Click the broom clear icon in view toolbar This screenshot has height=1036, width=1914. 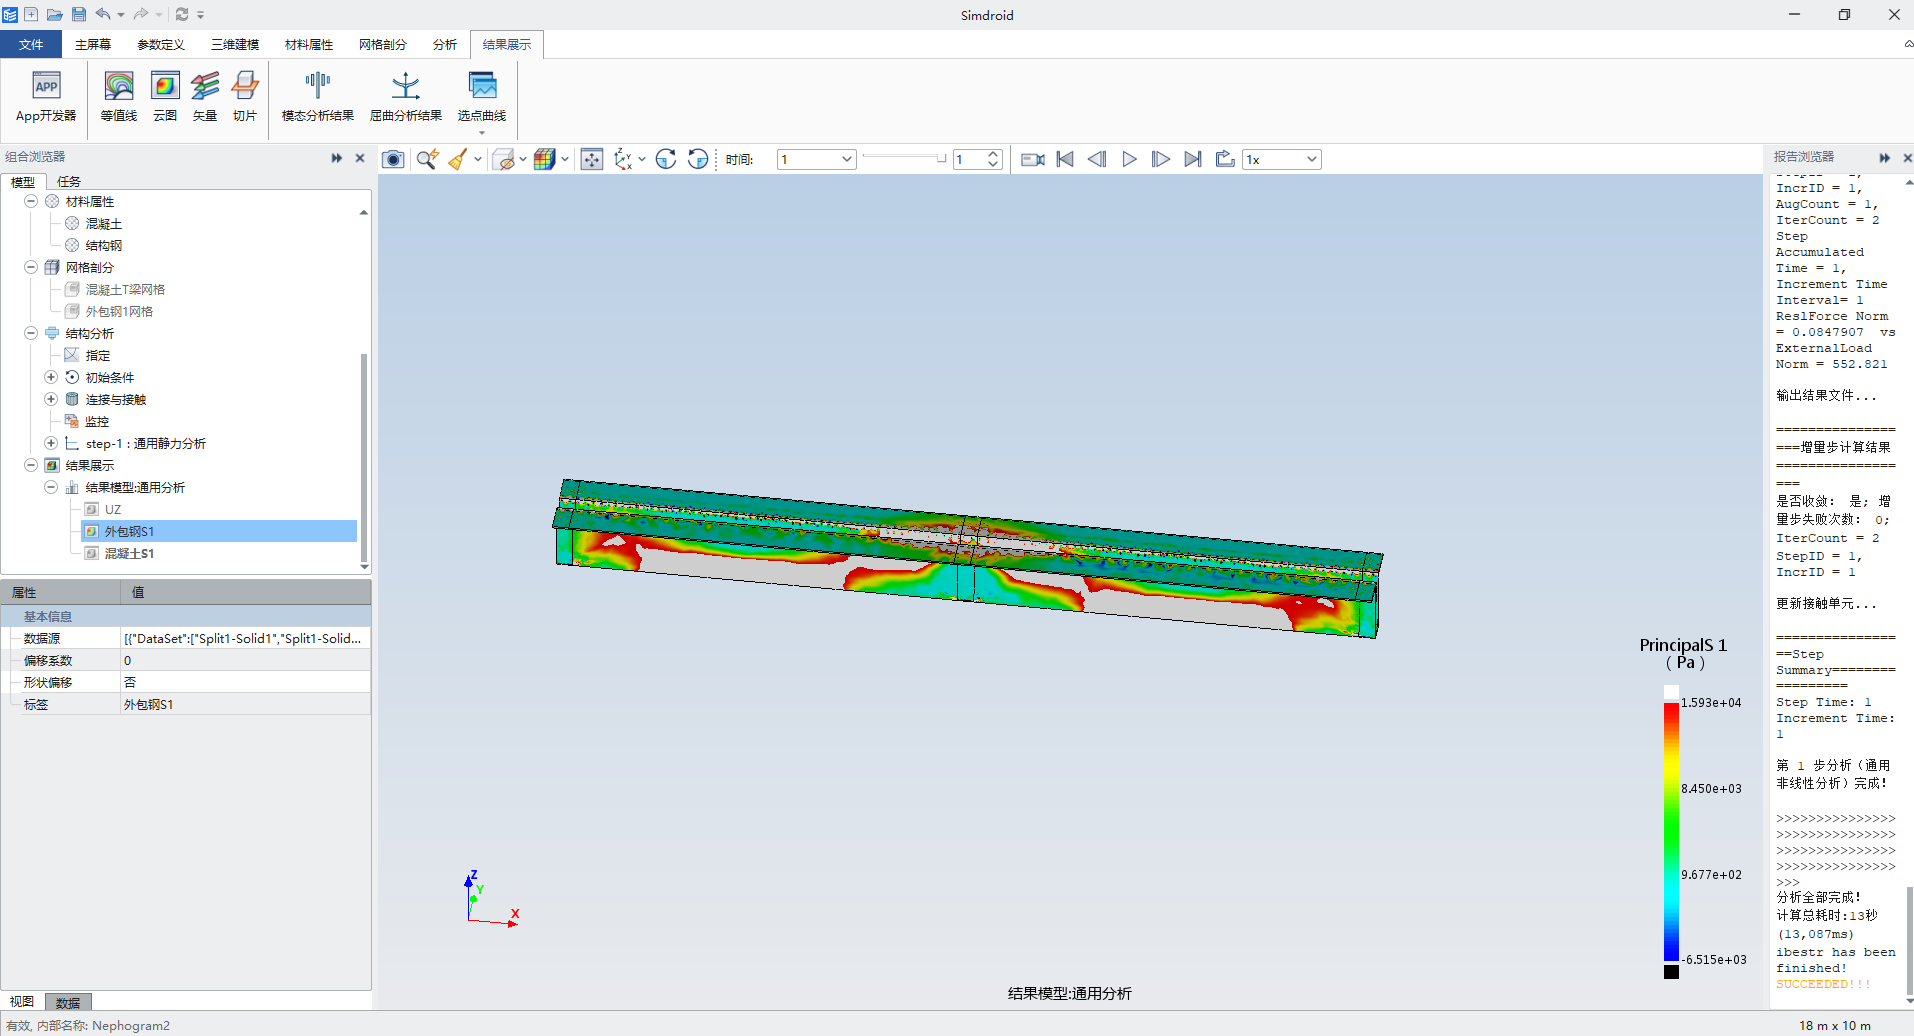pos(458,159)
